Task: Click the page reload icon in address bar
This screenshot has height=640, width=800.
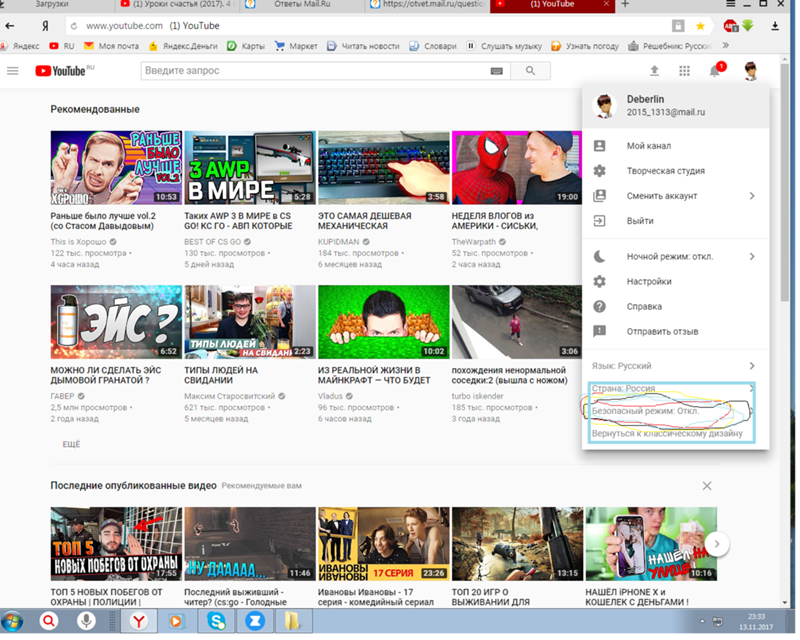Action: [74, 26]
